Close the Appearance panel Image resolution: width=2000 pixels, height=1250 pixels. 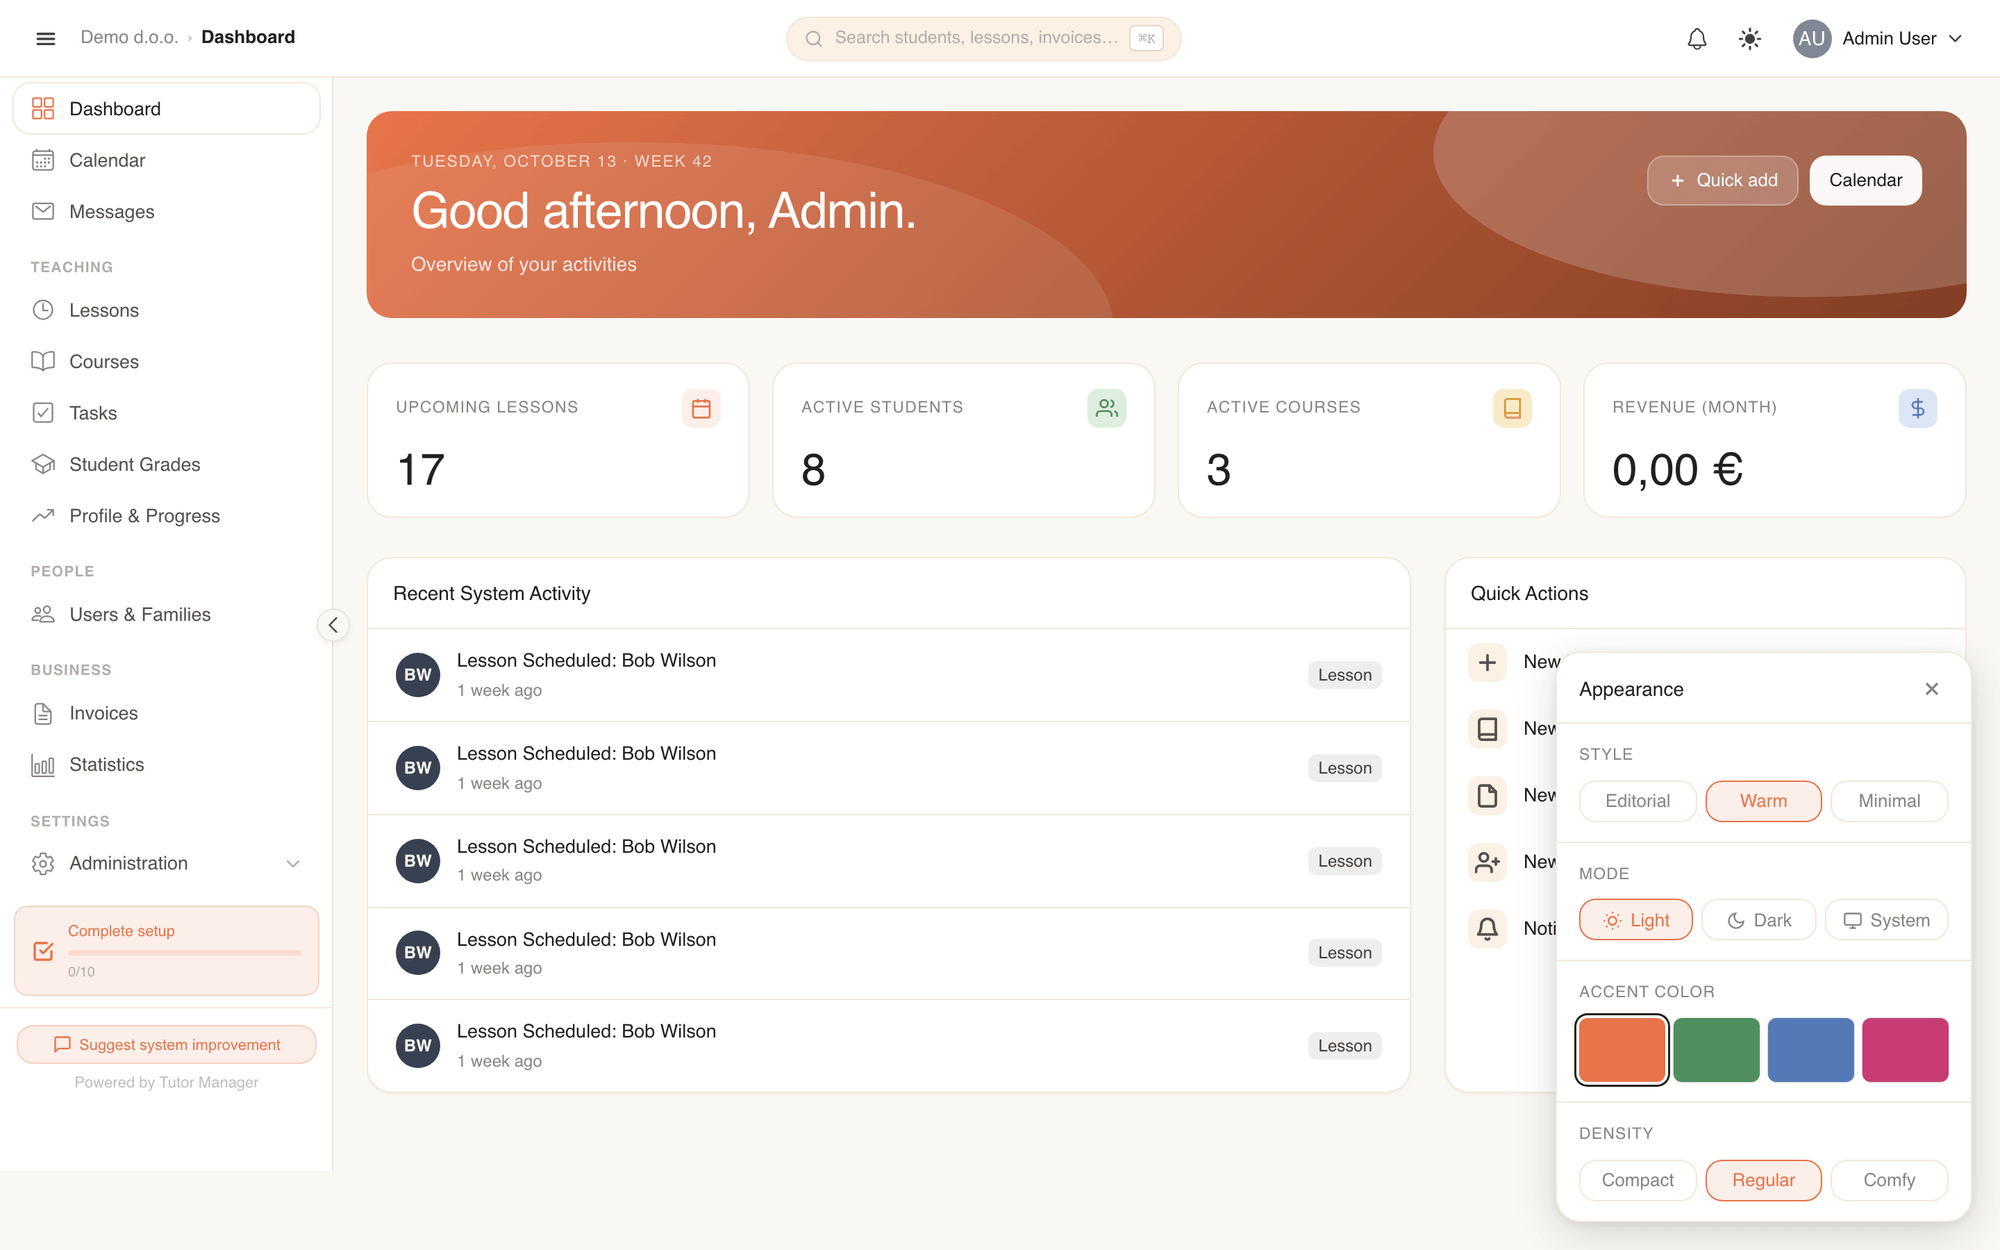coord(1931,689)
